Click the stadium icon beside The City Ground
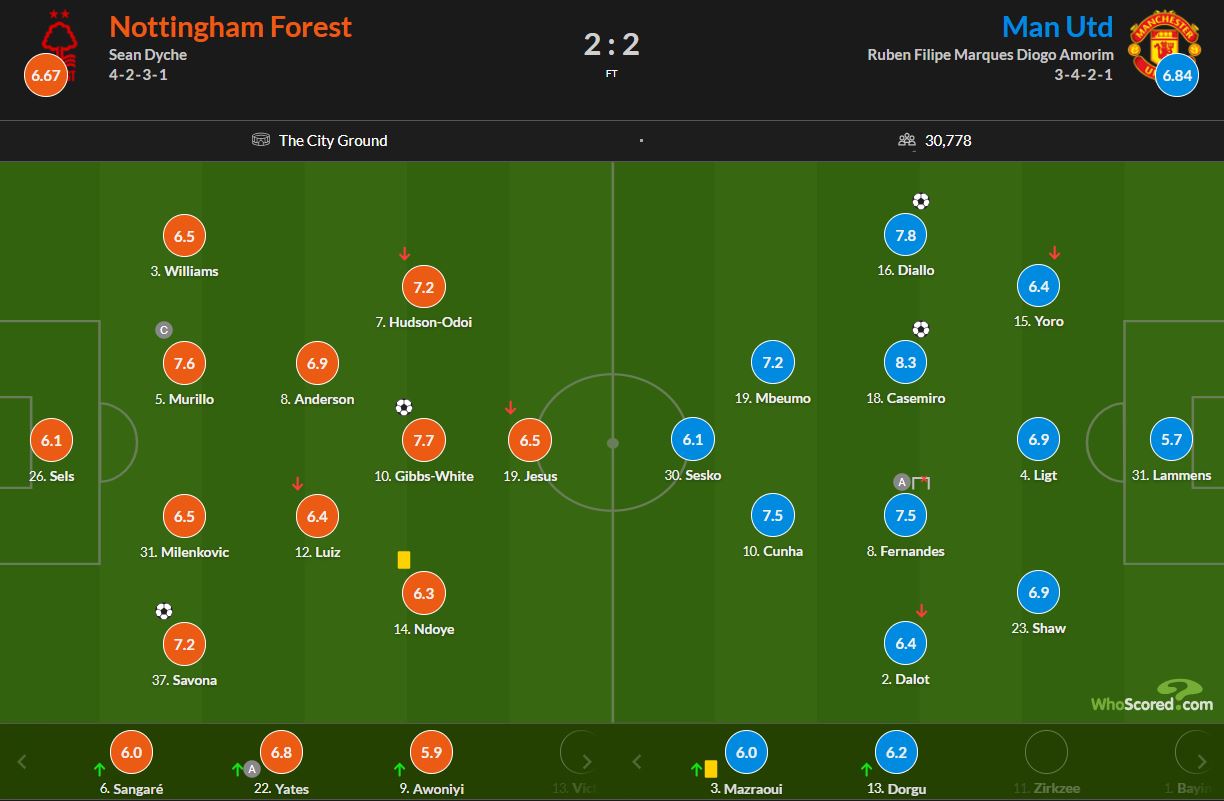1224x801 pixels. tap(261, 140)
